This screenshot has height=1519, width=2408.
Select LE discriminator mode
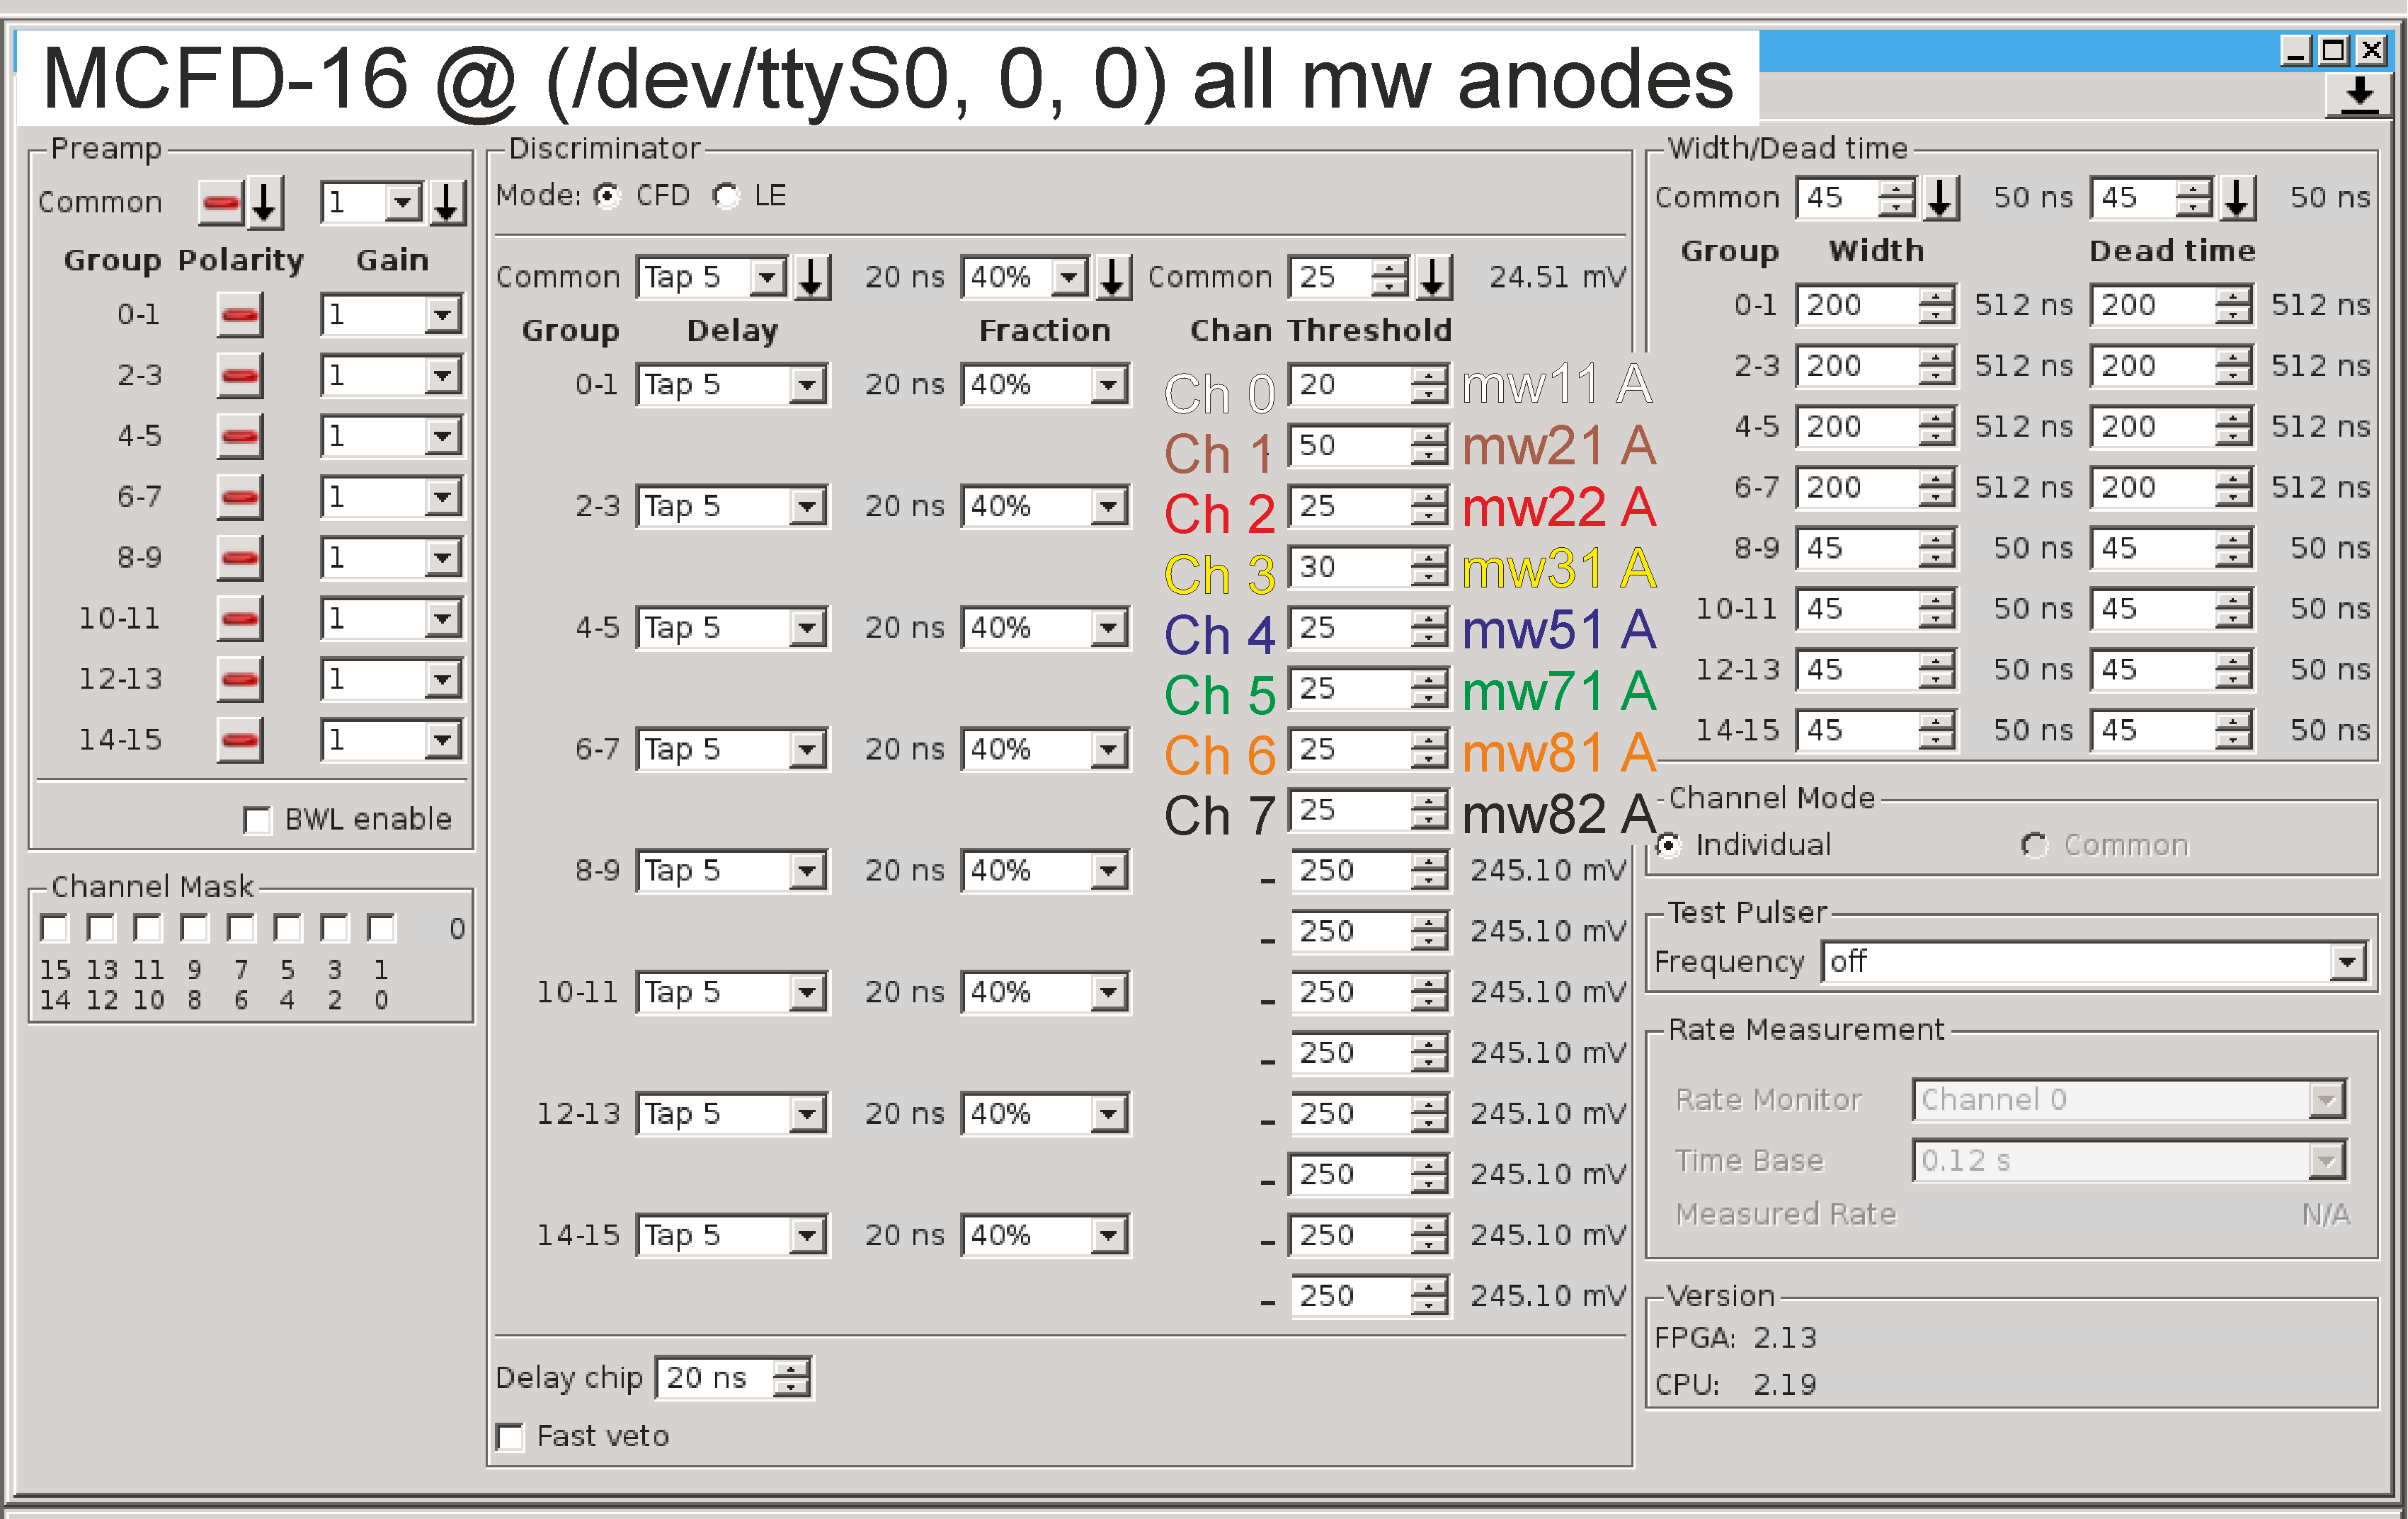click(726, 196)
